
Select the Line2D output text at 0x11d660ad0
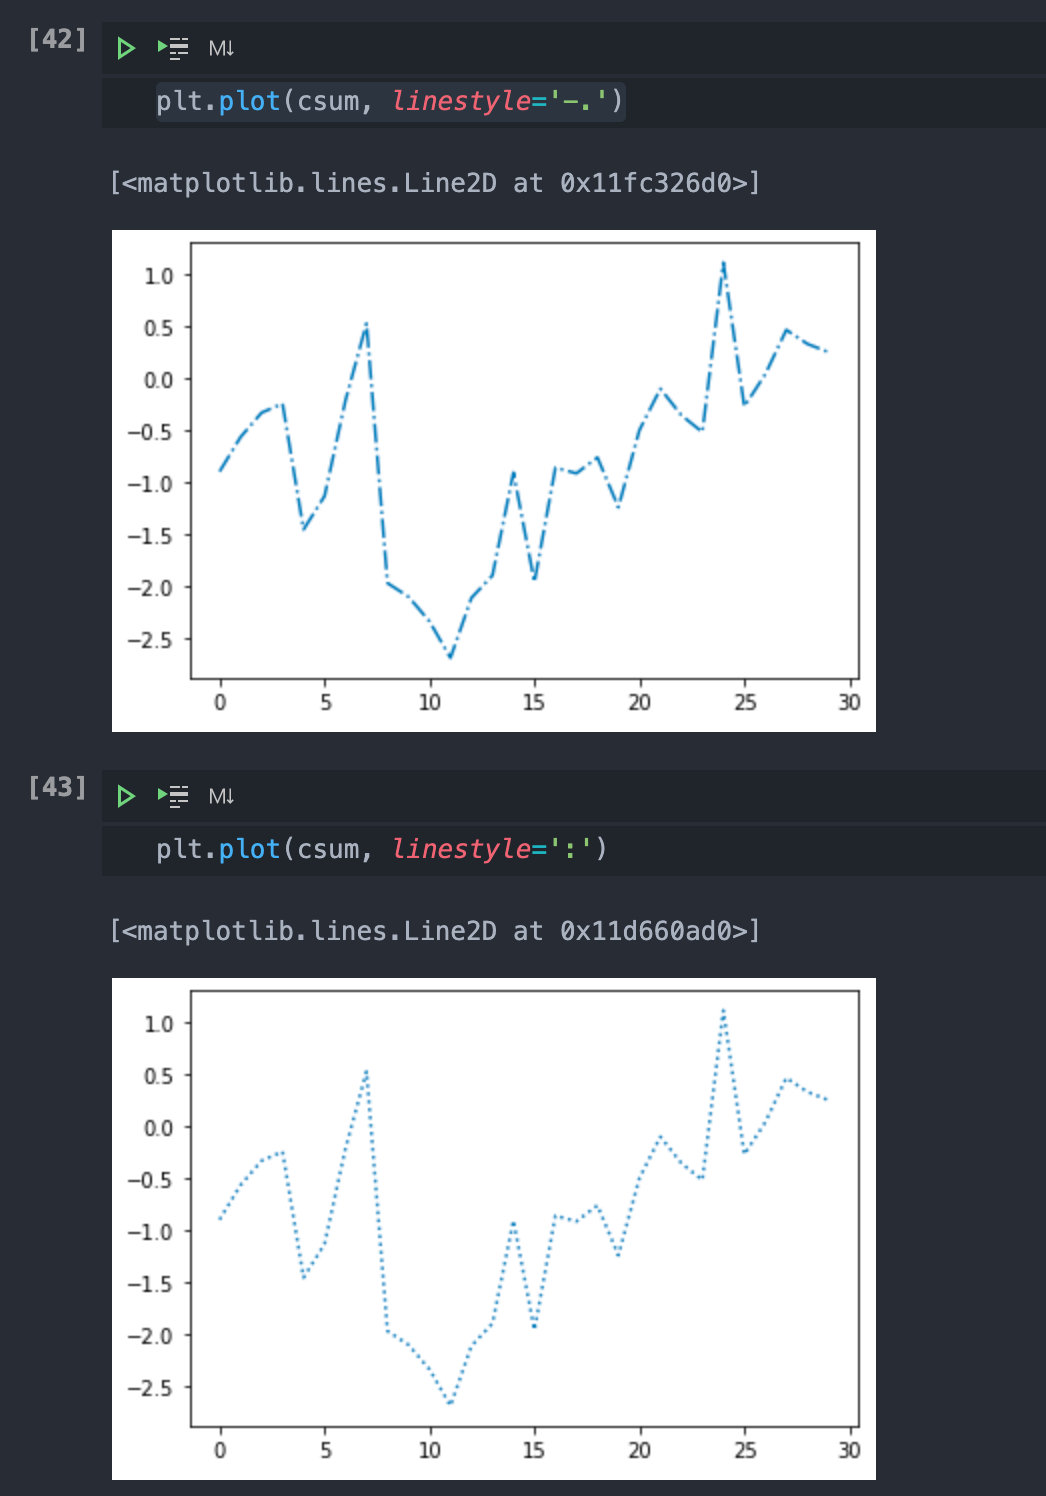point(435,931)
